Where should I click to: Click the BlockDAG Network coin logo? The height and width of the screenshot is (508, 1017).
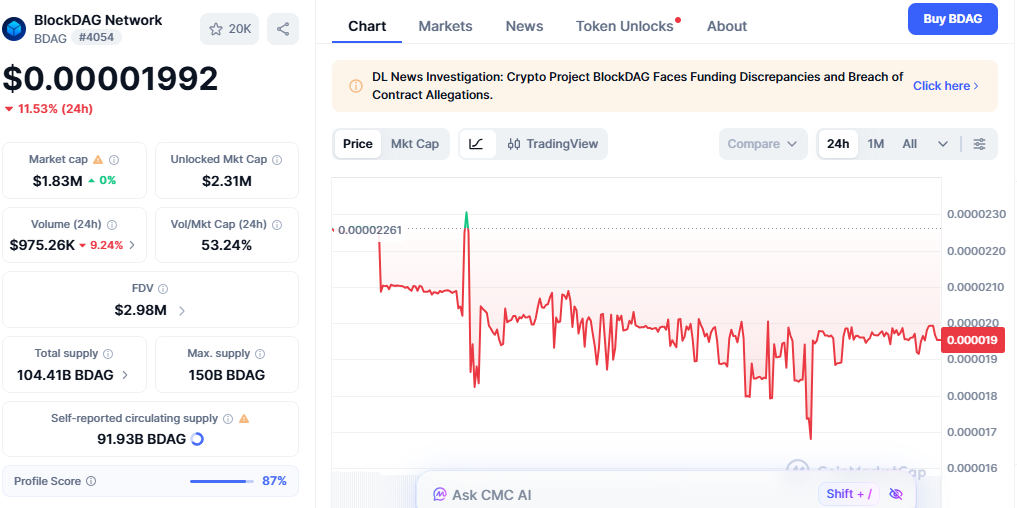click(14, 29)
